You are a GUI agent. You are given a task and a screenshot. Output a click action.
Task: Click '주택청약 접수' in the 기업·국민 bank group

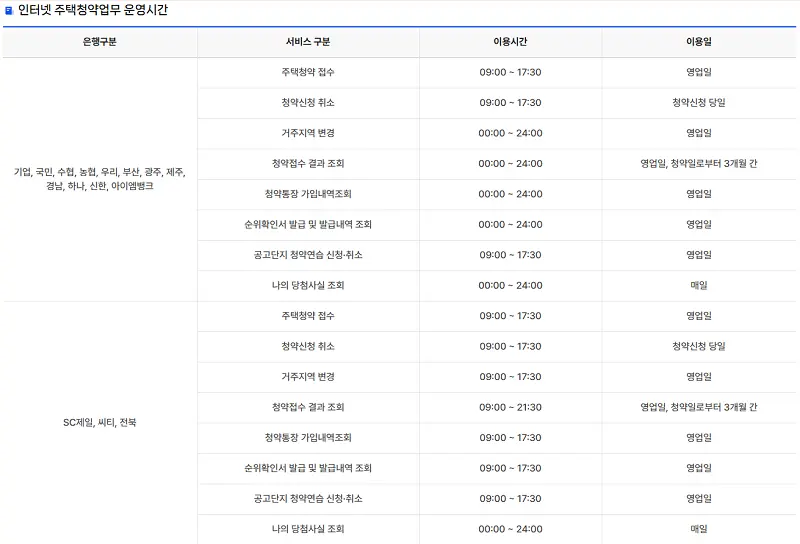308,72
